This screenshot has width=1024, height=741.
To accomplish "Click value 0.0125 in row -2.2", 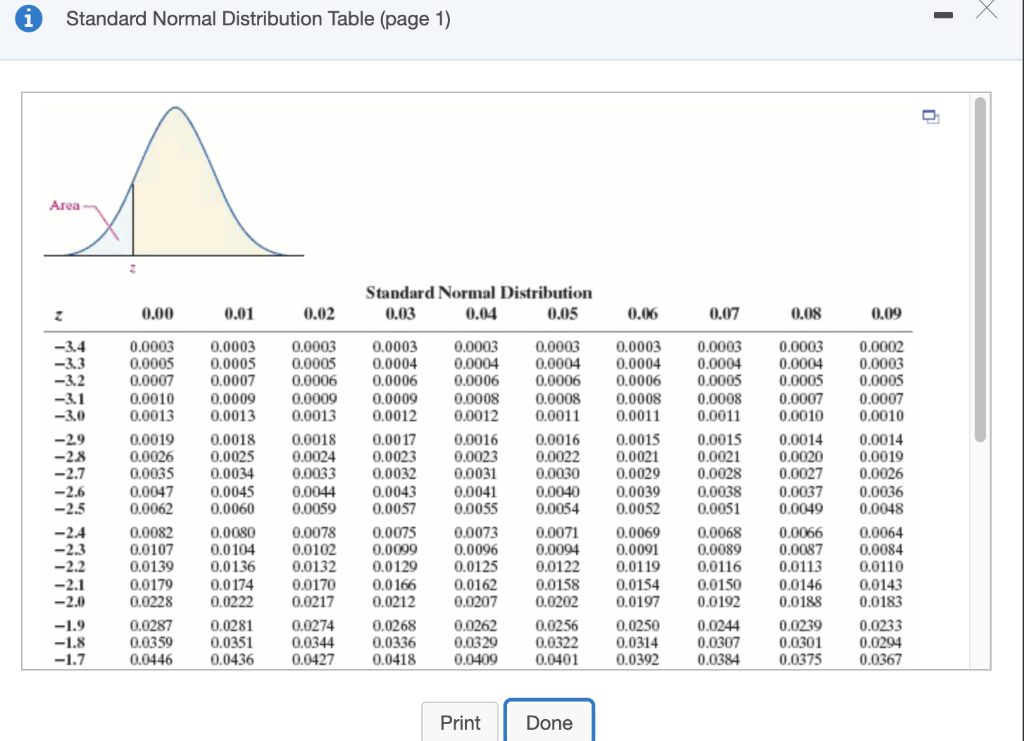I will coord(476,567).
